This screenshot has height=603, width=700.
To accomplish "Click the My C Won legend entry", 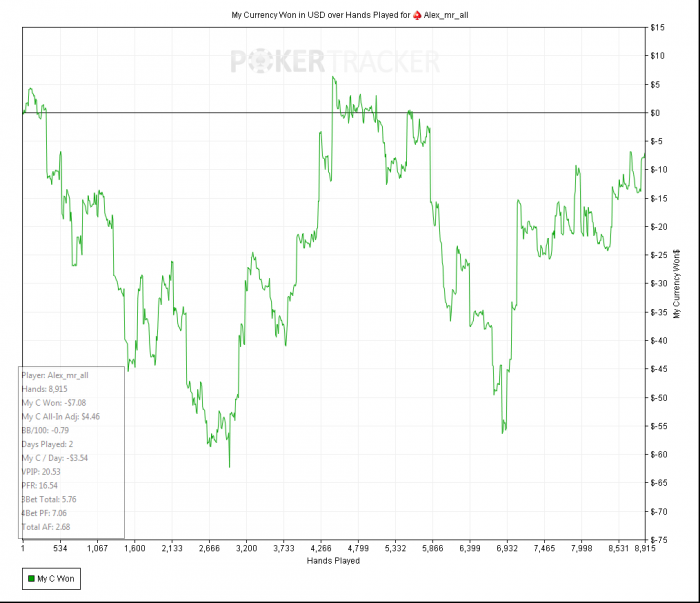I will point(51,578).
